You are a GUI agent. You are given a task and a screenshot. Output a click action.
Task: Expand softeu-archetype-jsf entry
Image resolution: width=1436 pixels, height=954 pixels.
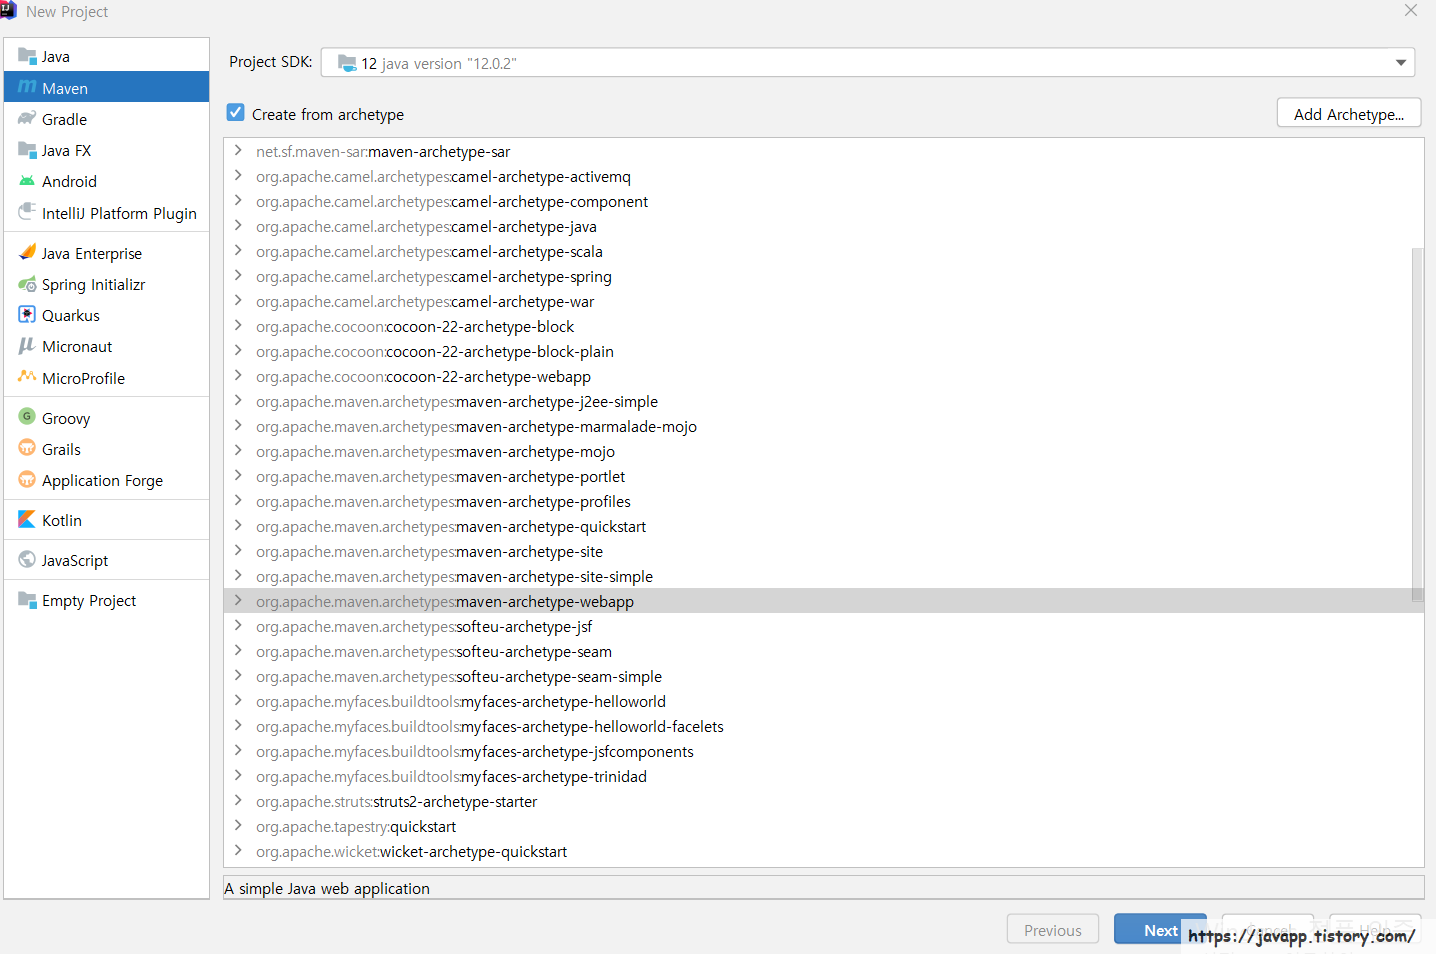(238, 626)
